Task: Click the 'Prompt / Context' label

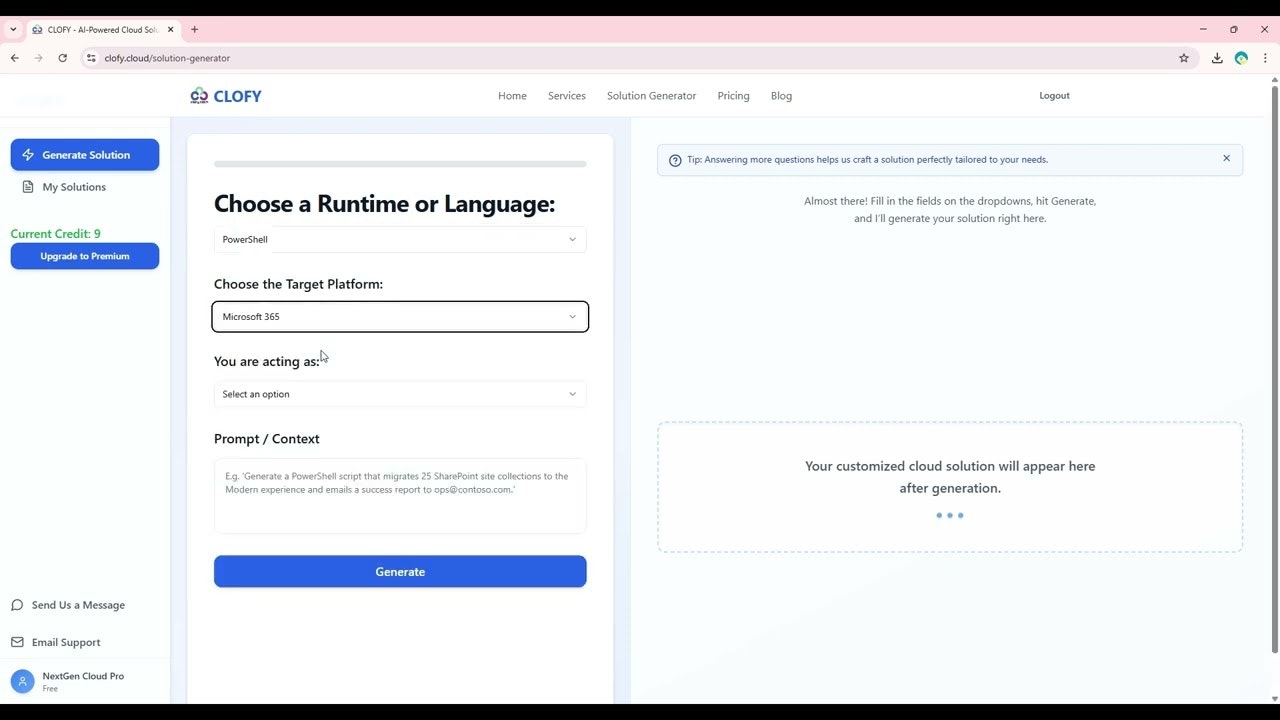Action: tap(267, 439)
